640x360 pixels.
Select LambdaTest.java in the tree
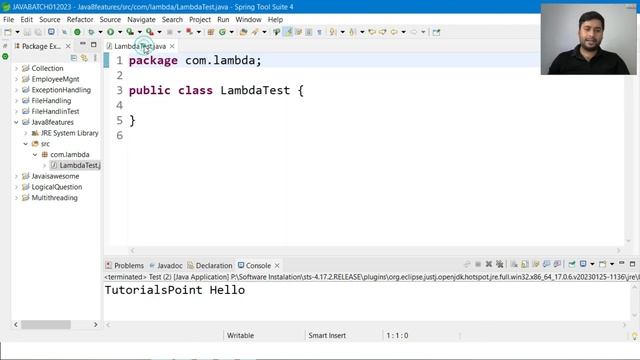coord(76,165)
